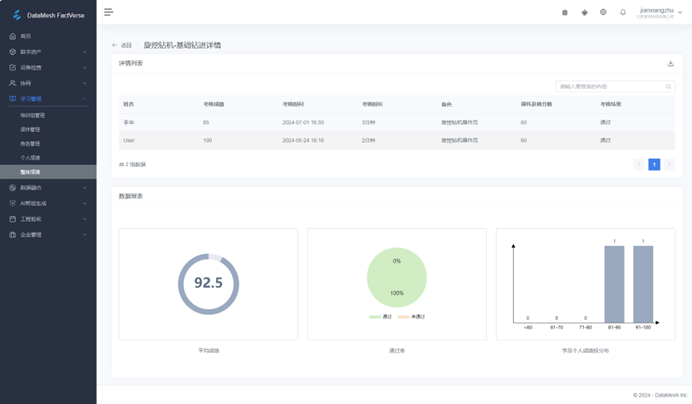Click the icon left of the globe
692x404 pixels.
coord(584,13)
